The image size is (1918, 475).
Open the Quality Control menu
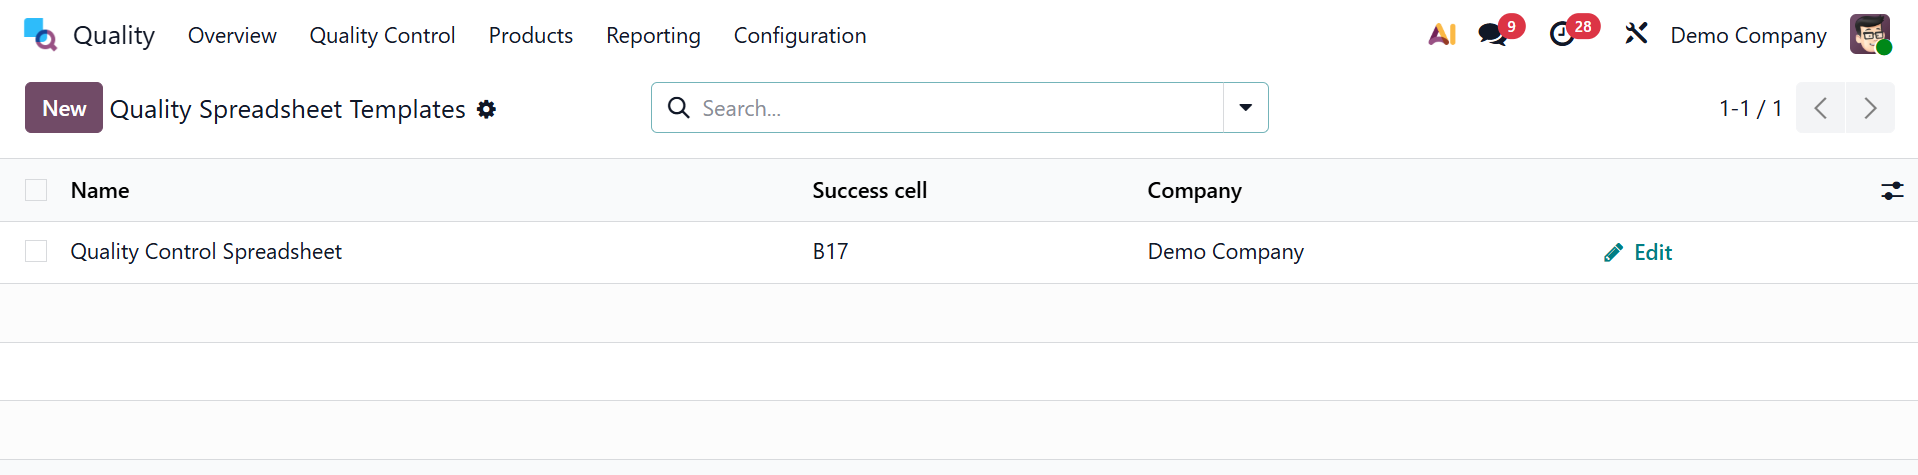pos(382,35)
